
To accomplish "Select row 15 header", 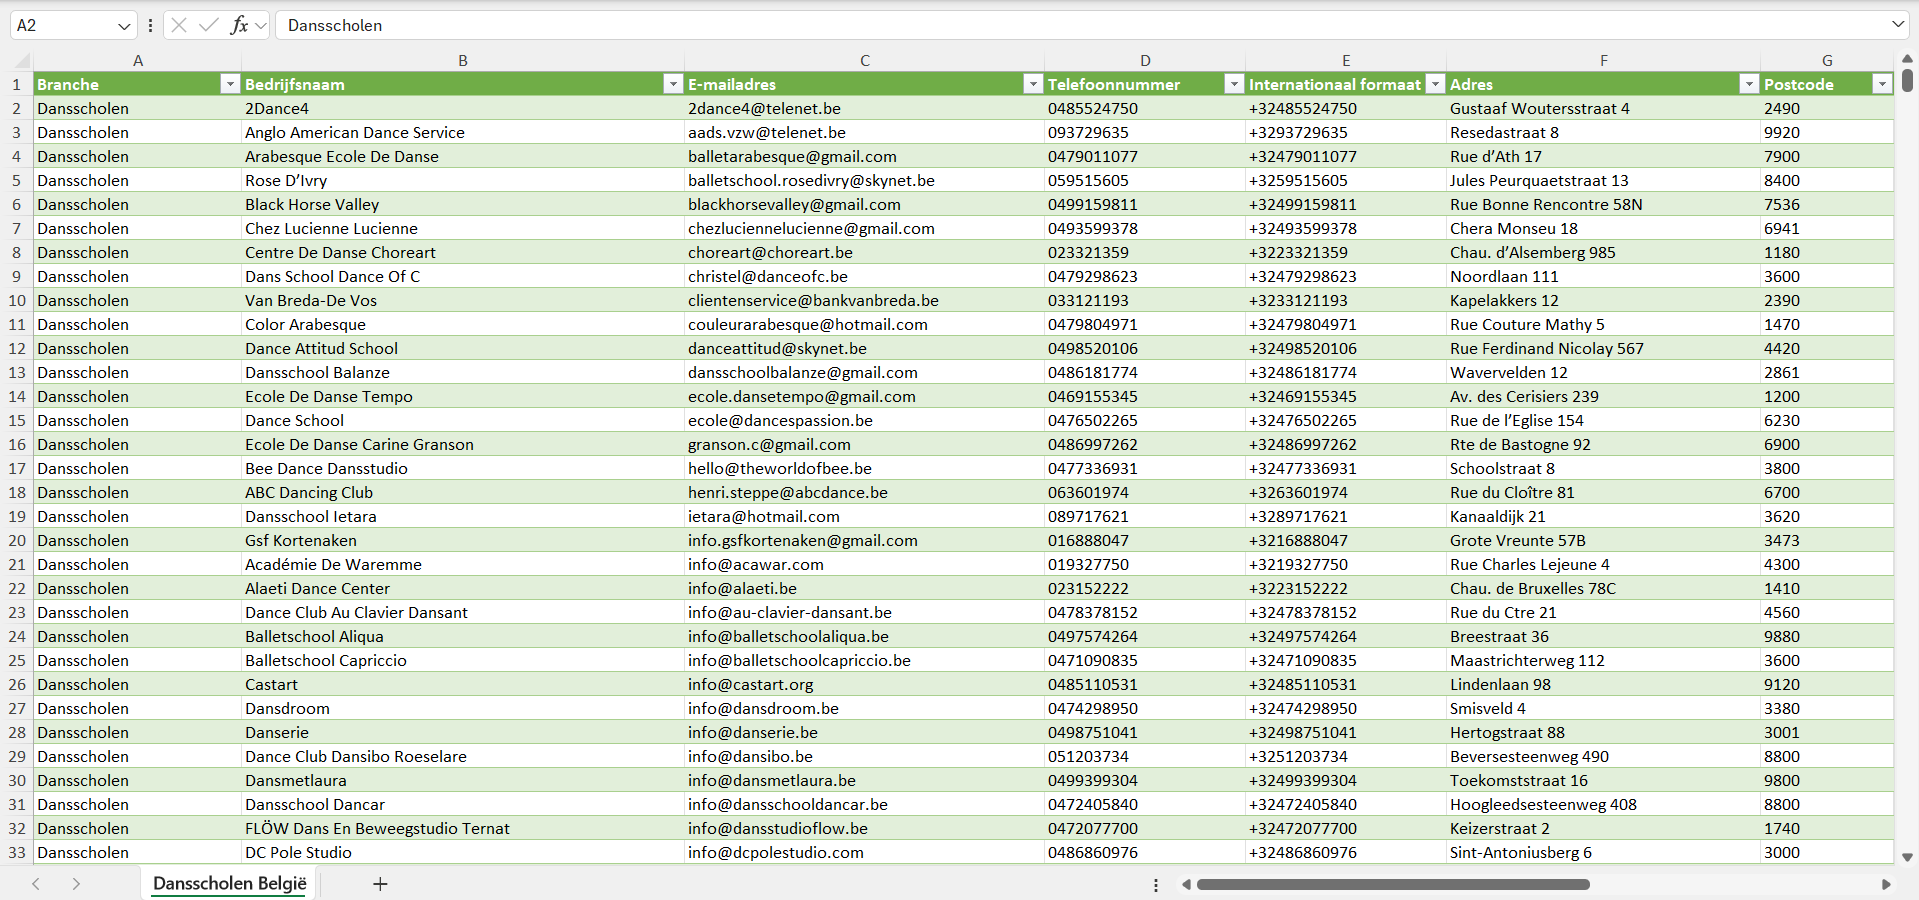I will pos(17,421).
